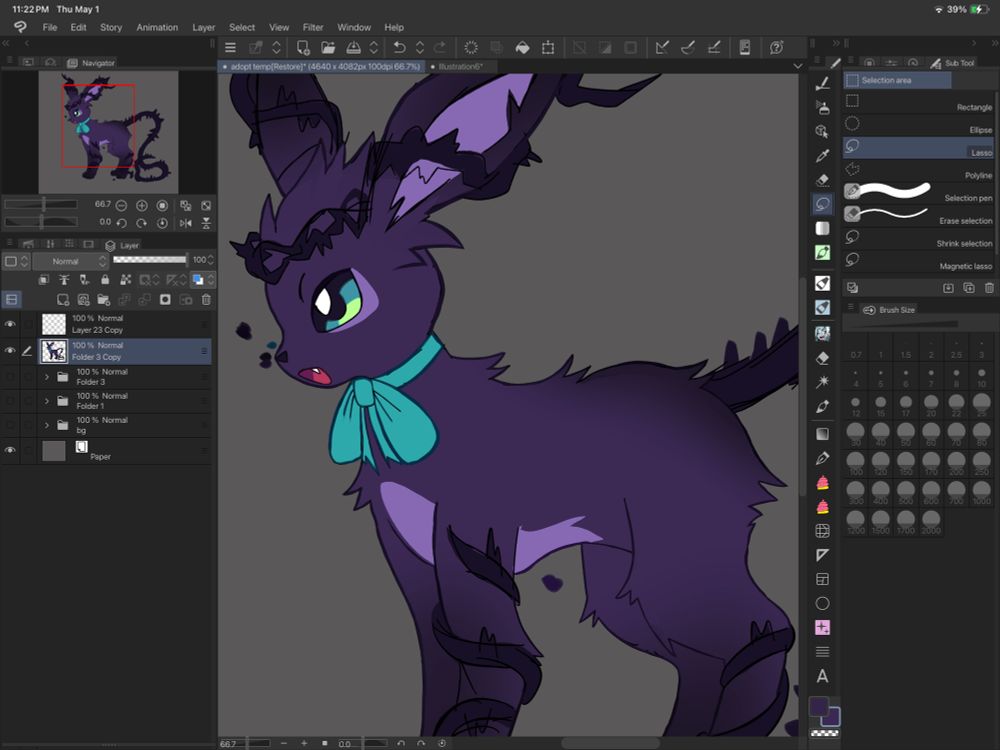Toggle set as reference layer
The height and width of the screenshot is (750, 1000).
click(x=64, y=280)
